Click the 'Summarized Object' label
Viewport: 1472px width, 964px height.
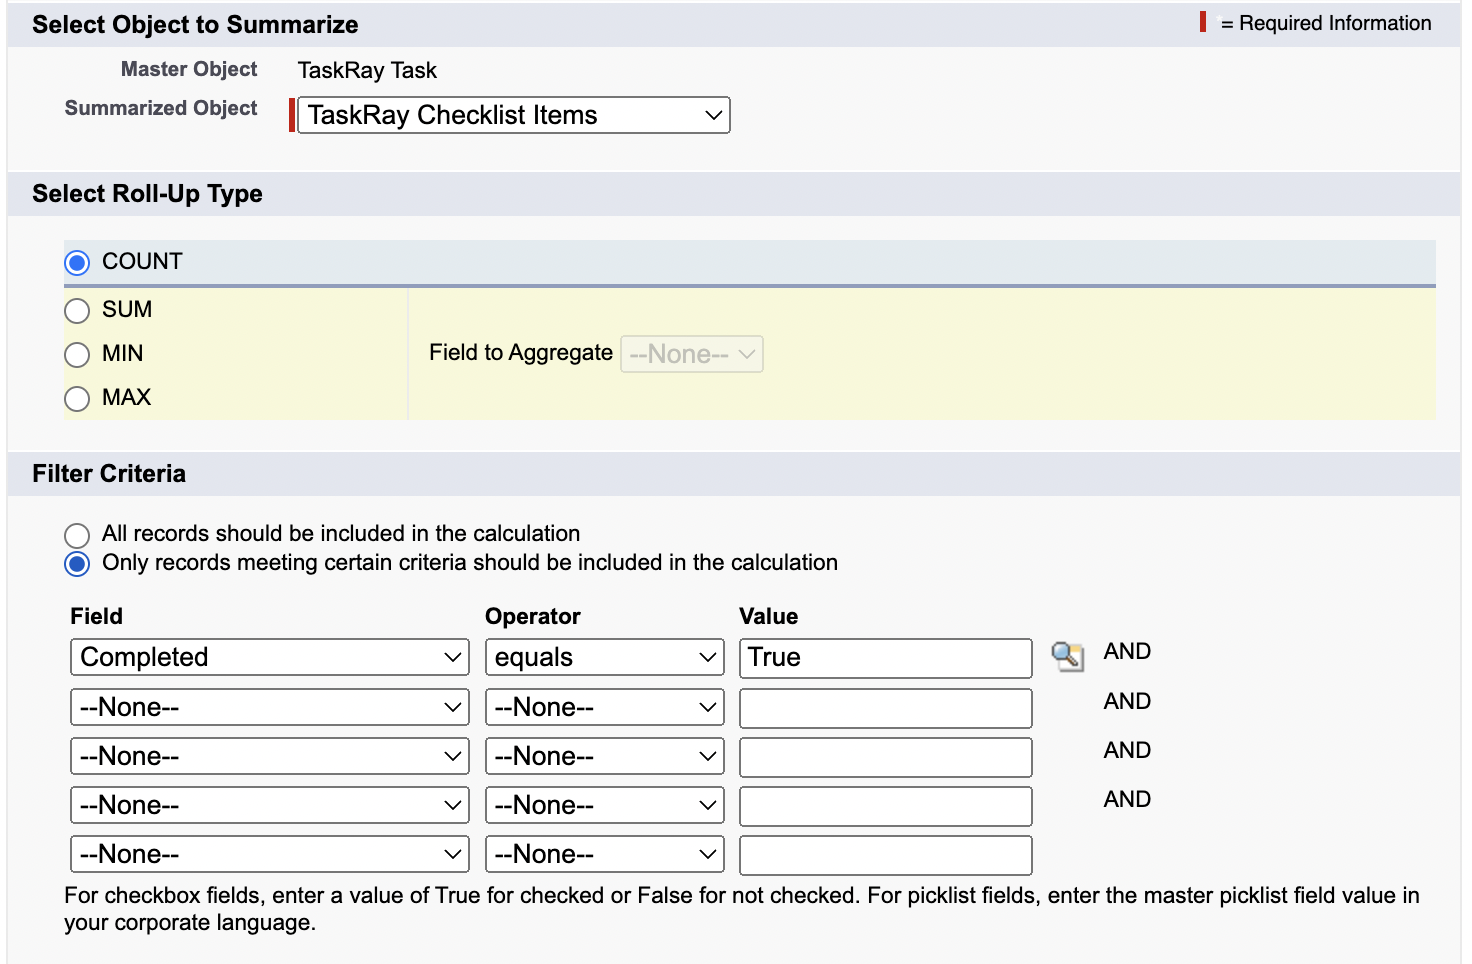161,108
